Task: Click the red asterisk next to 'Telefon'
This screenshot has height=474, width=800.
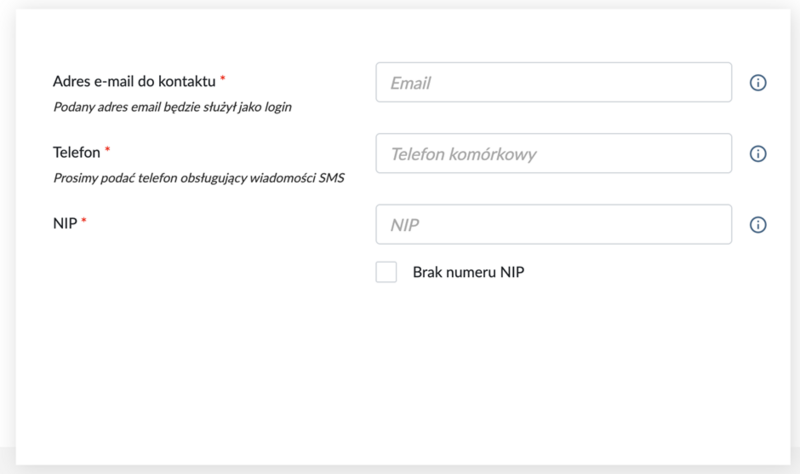Action: pyautogui.click(x=108, y=151)
